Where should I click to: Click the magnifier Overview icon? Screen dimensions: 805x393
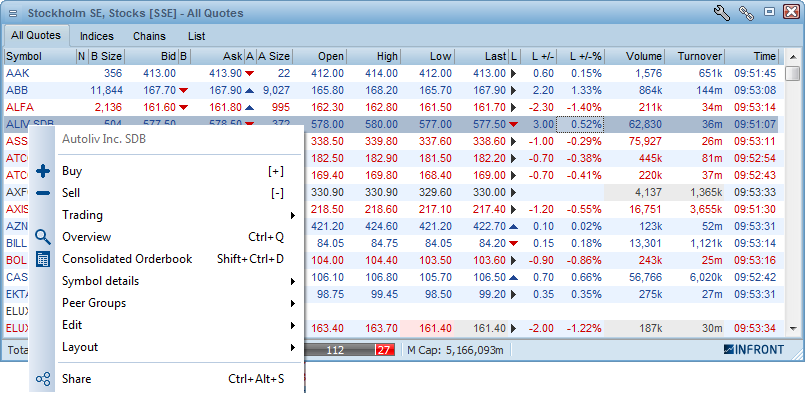pos(43,237)
